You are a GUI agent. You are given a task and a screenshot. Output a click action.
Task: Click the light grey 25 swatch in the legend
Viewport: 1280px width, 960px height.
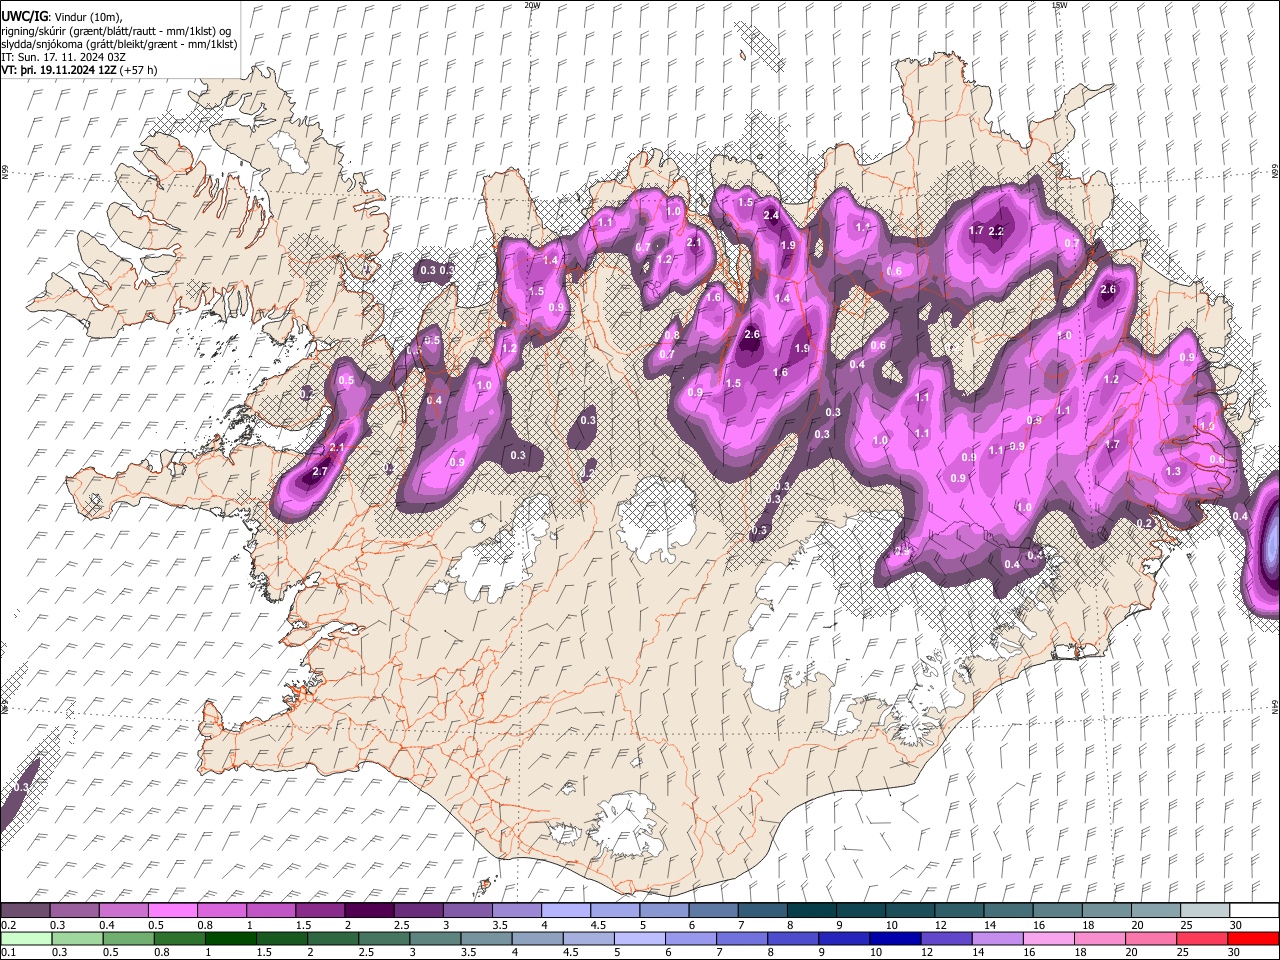tap(1204, 911)
